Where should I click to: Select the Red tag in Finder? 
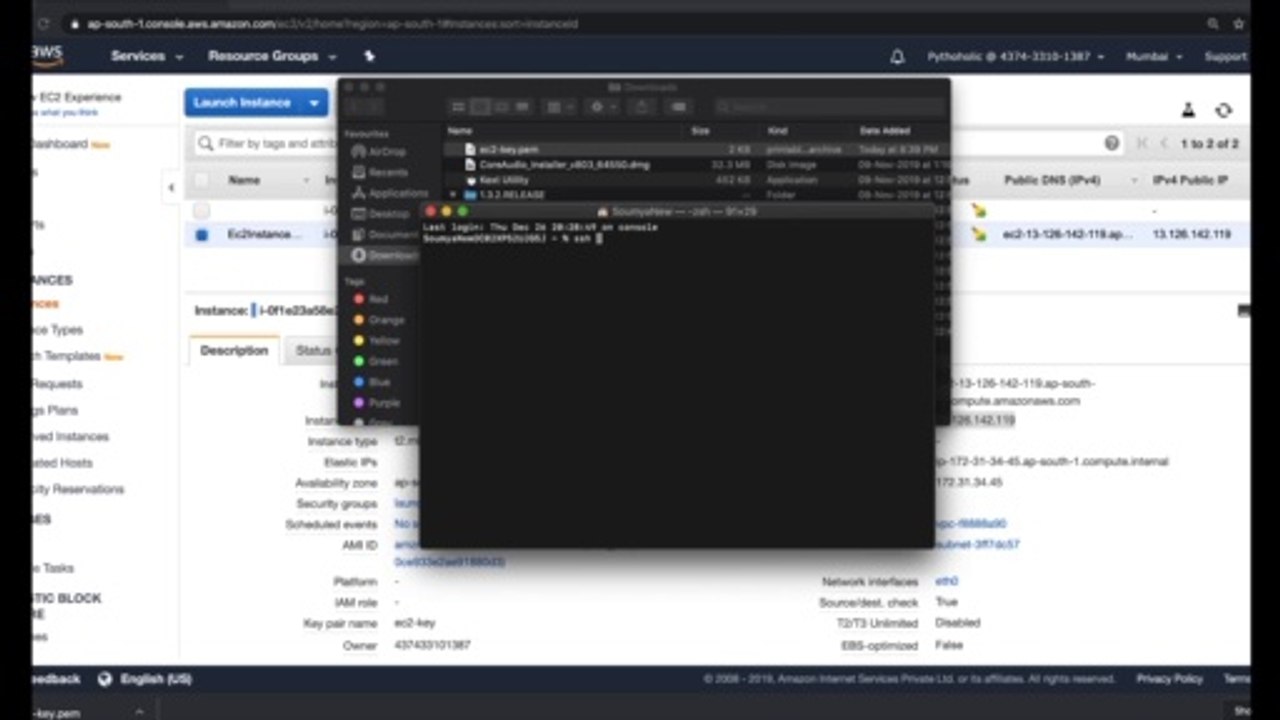click(x=372, y=299)
